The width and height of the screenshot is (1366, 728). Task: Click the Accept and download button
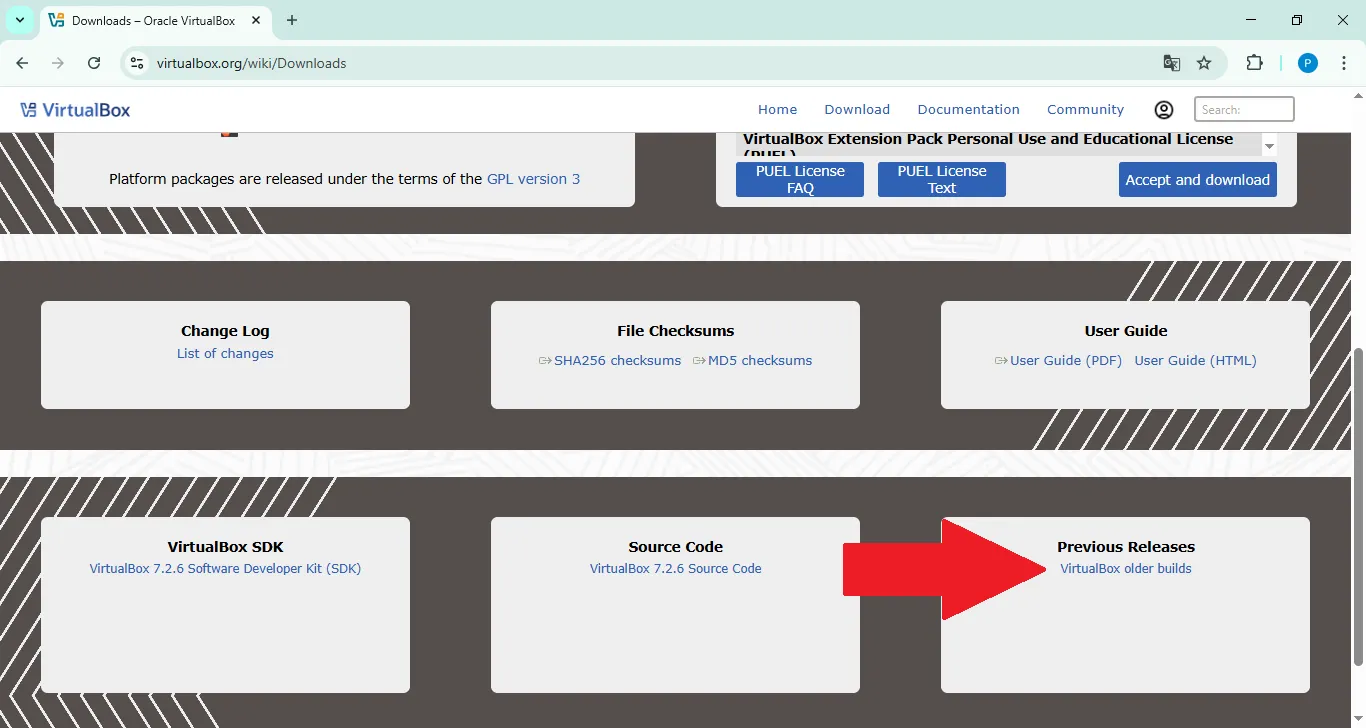pyautogui.click(x=1197, y=179)
